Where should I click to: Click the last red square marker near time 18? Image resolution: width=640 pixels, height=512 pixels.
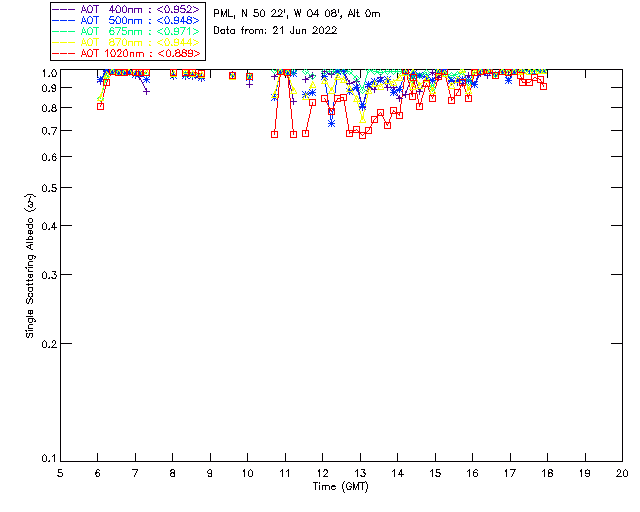tap(544, 87)
